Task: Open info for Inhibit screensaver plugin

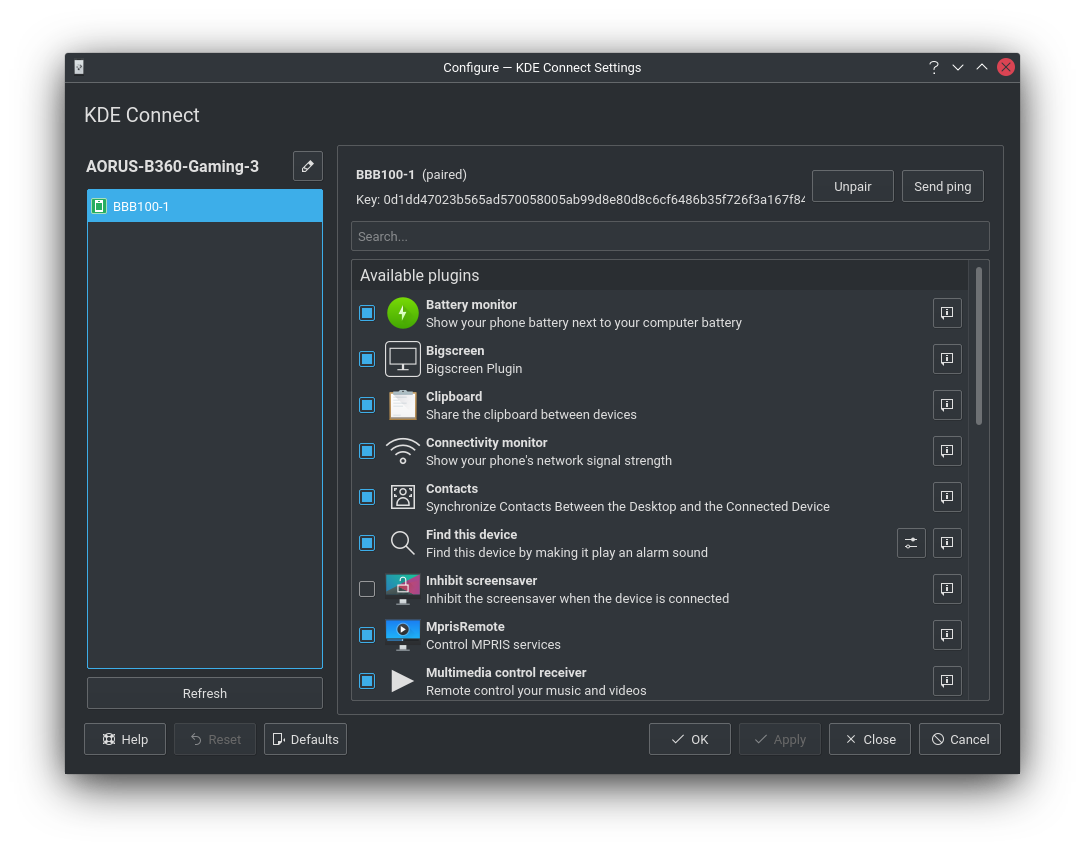Action: [x=947, y=589]
